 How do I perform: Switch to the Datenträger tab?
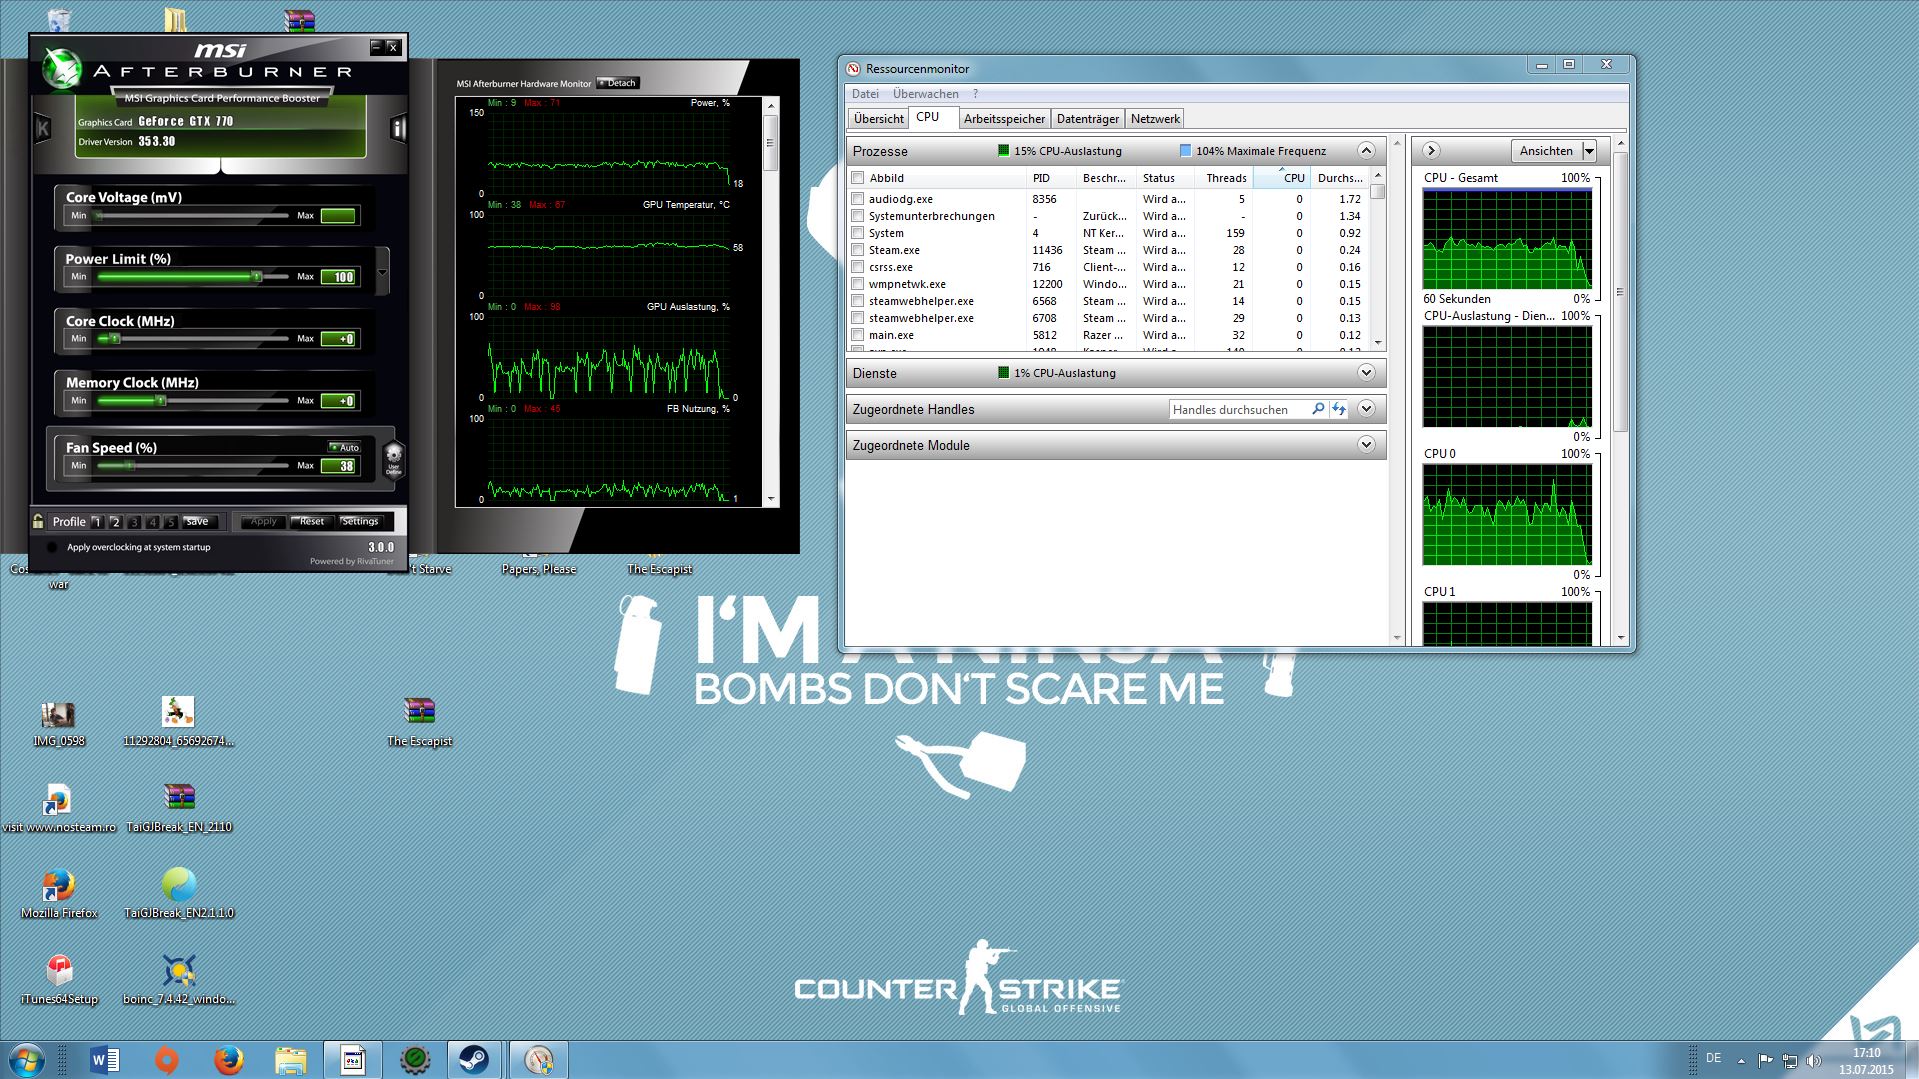[1088, 119]
